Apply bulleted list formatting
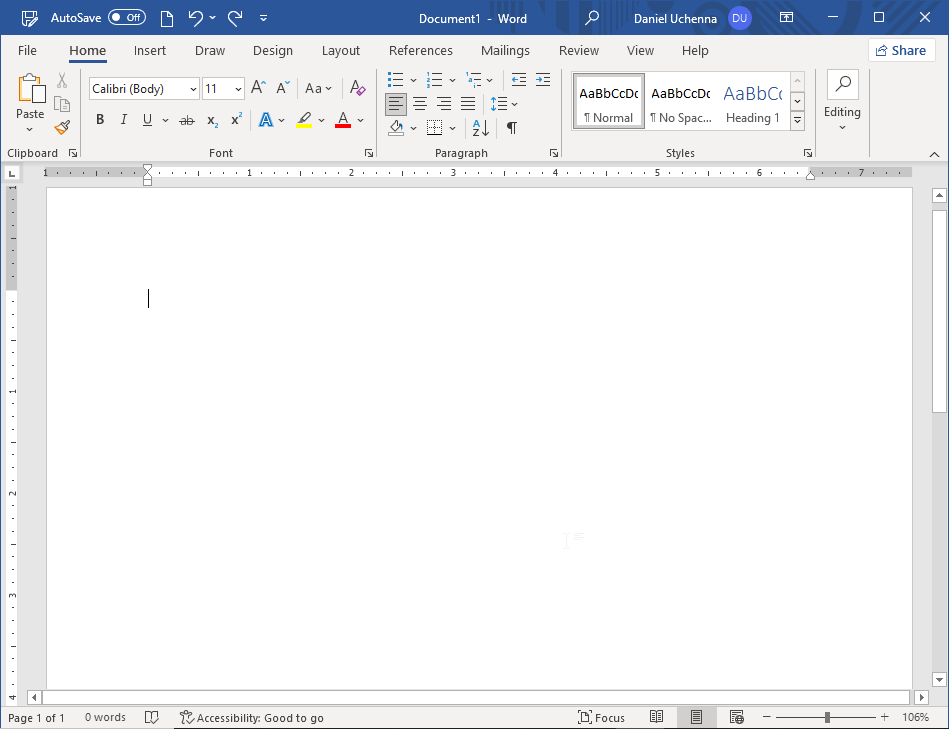 pos(396,80)
